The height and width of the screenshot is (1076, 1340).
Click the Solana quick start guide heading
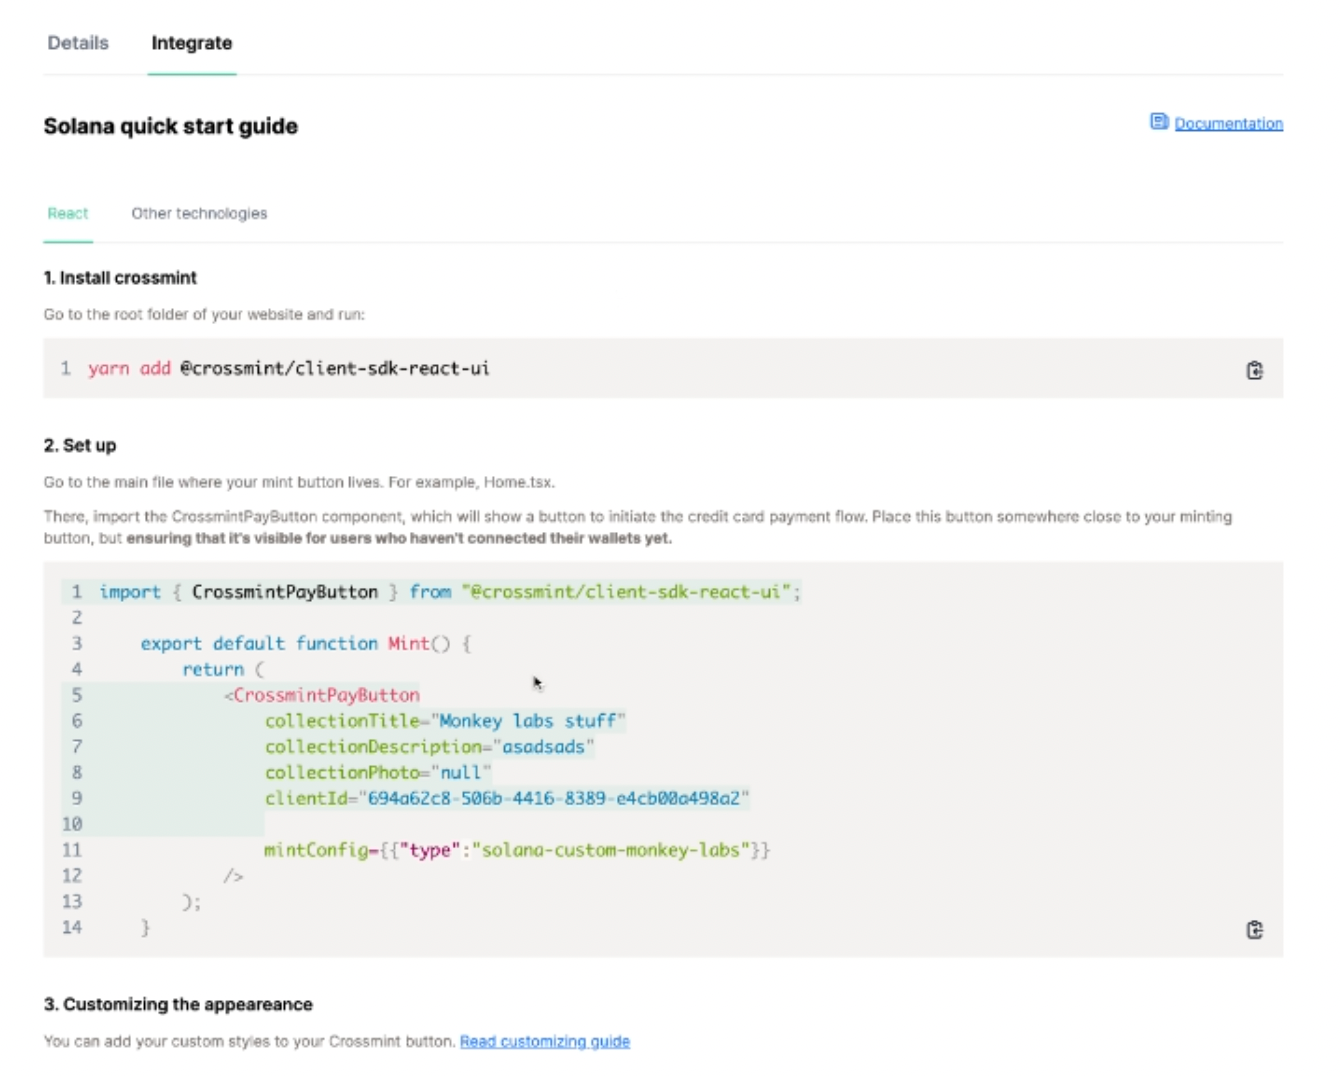170,126
